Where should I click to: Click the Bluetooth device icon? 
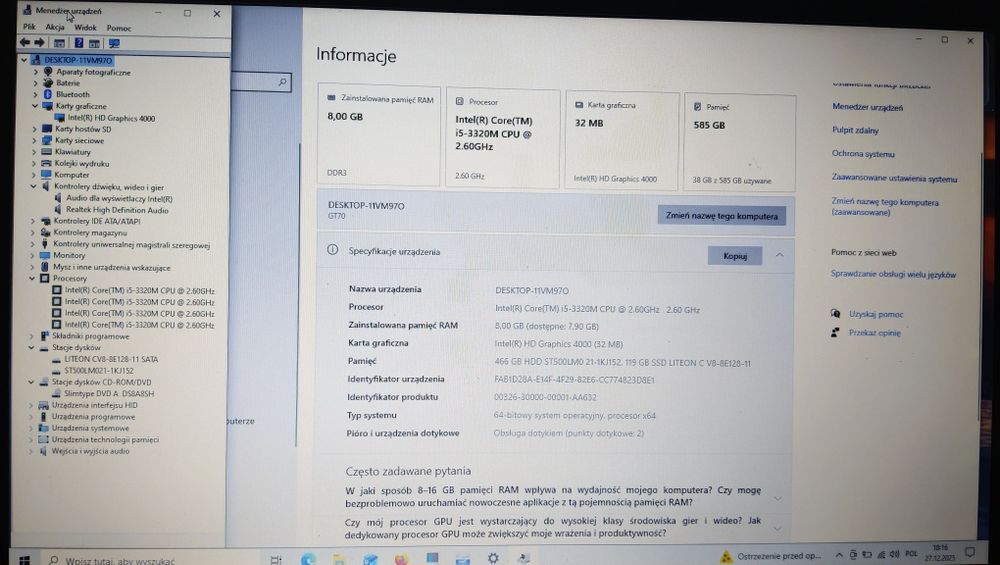48,94
